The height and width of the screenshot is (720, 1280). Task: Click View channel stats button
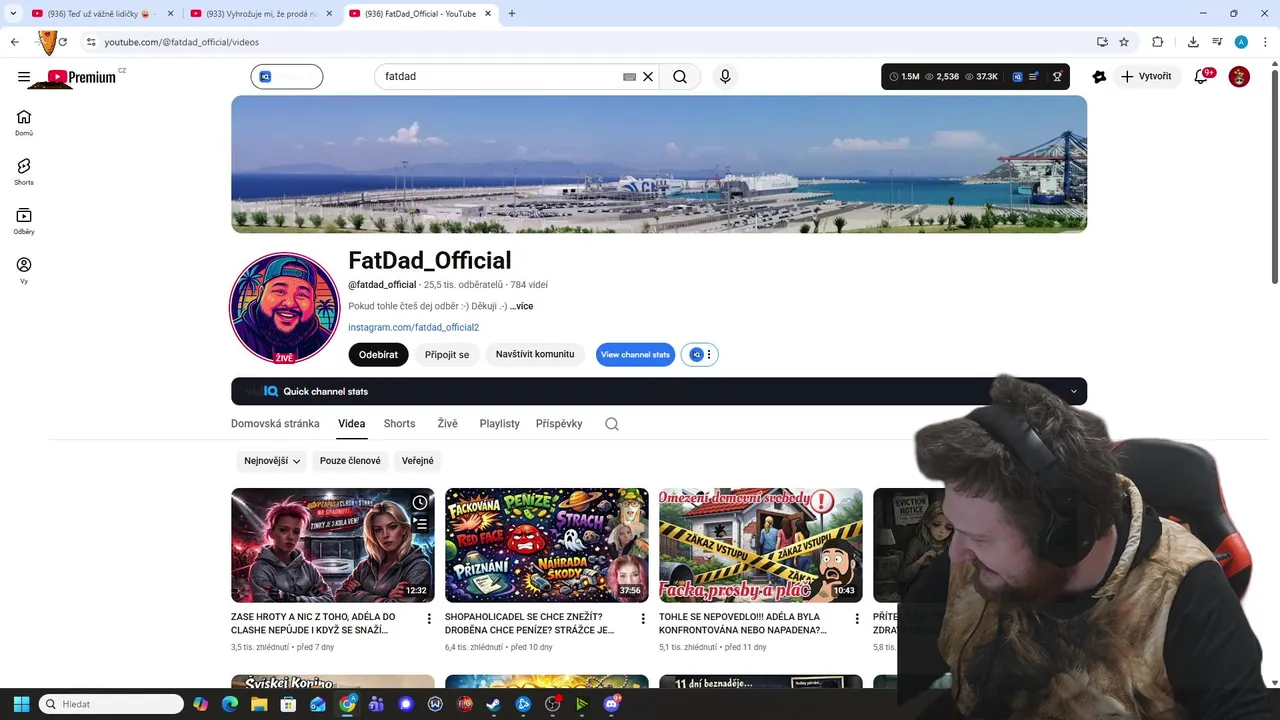coord(635,355)
